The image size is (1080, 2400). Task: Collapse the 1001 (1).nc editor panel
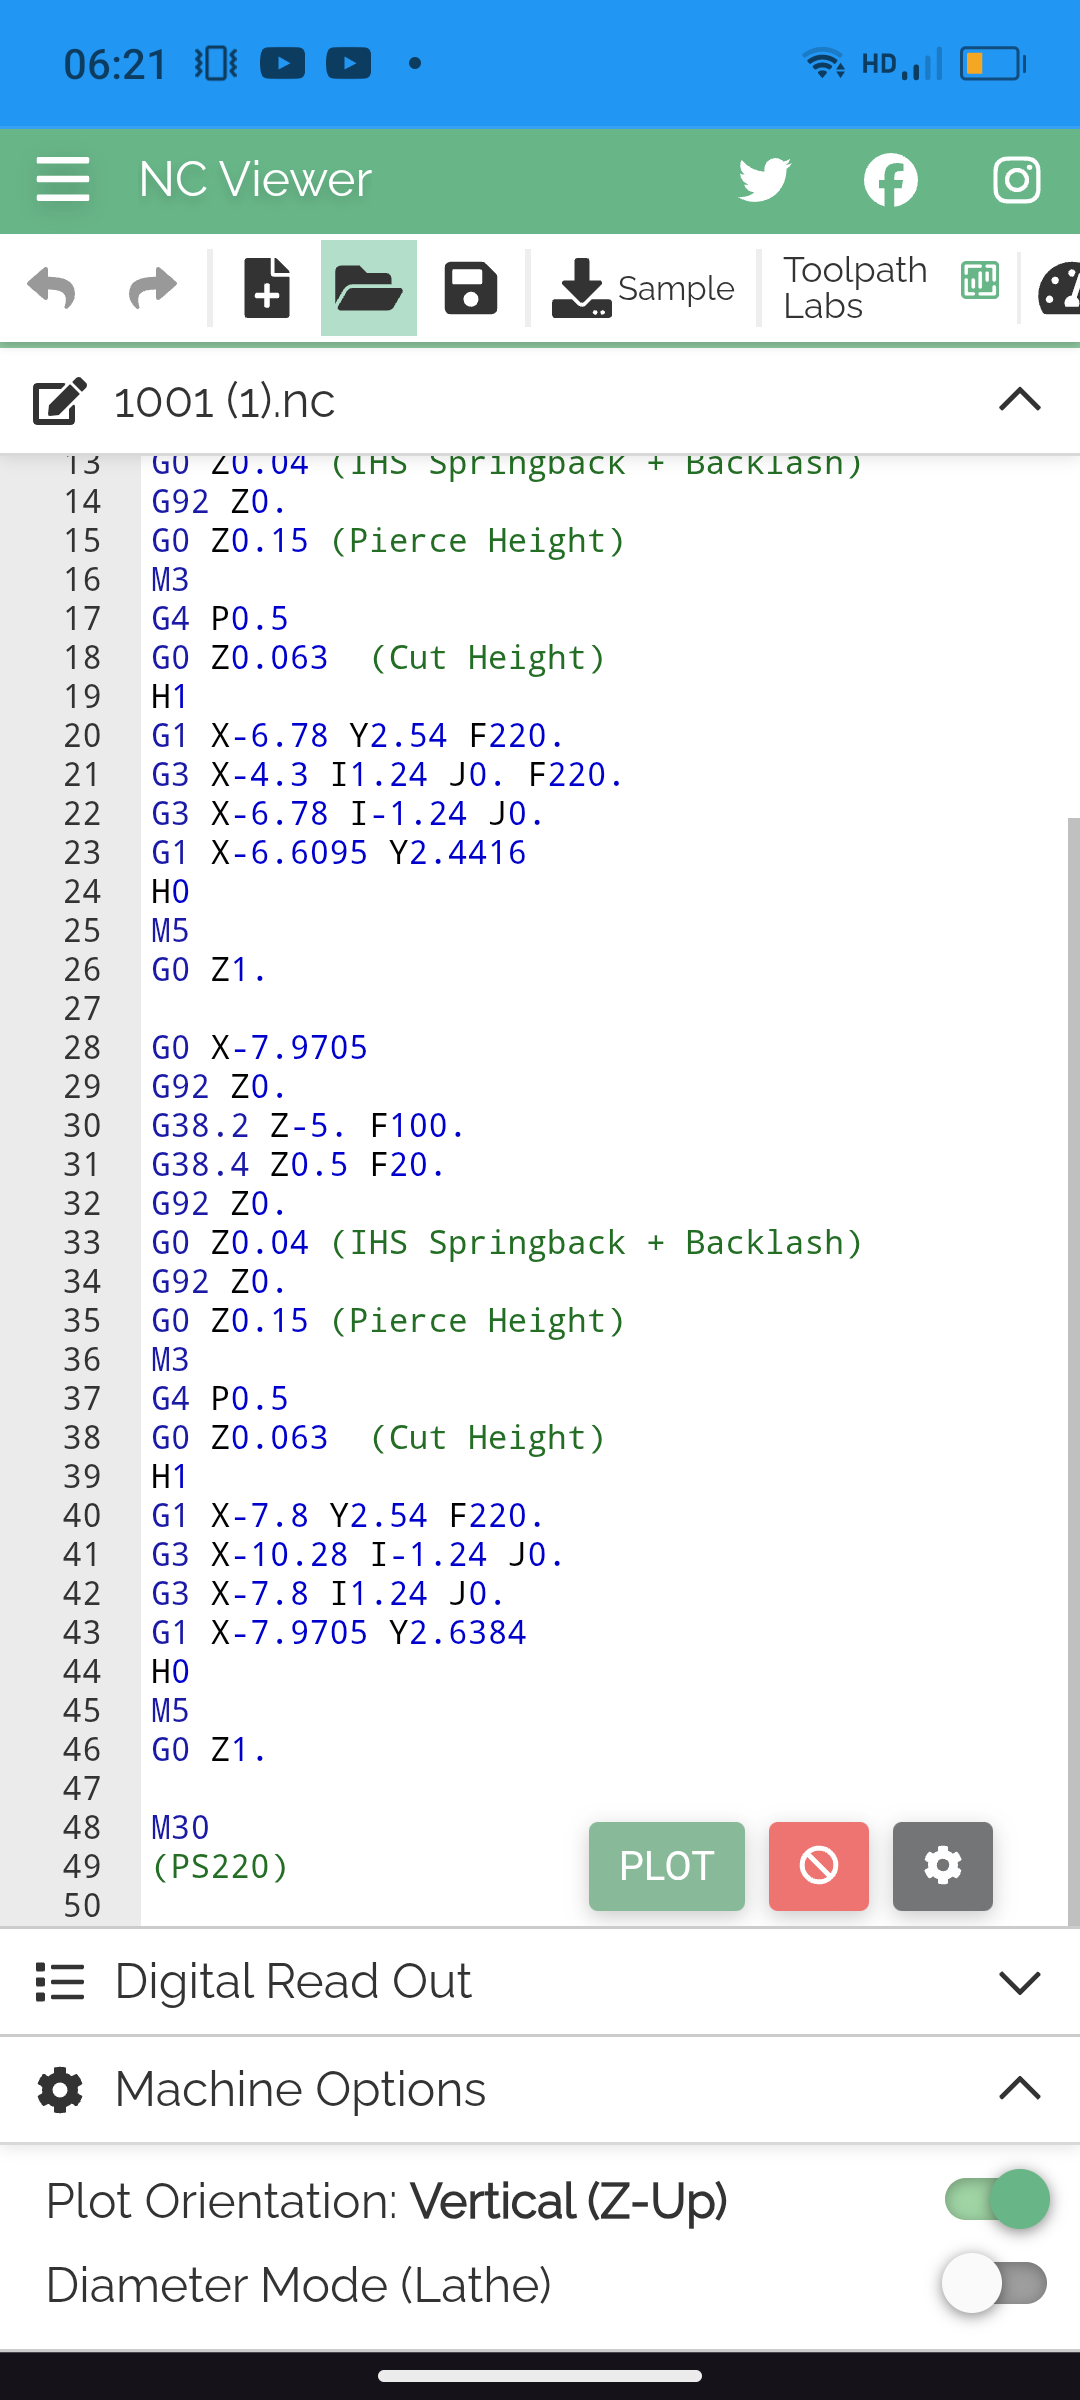[x=1019, y=401]
